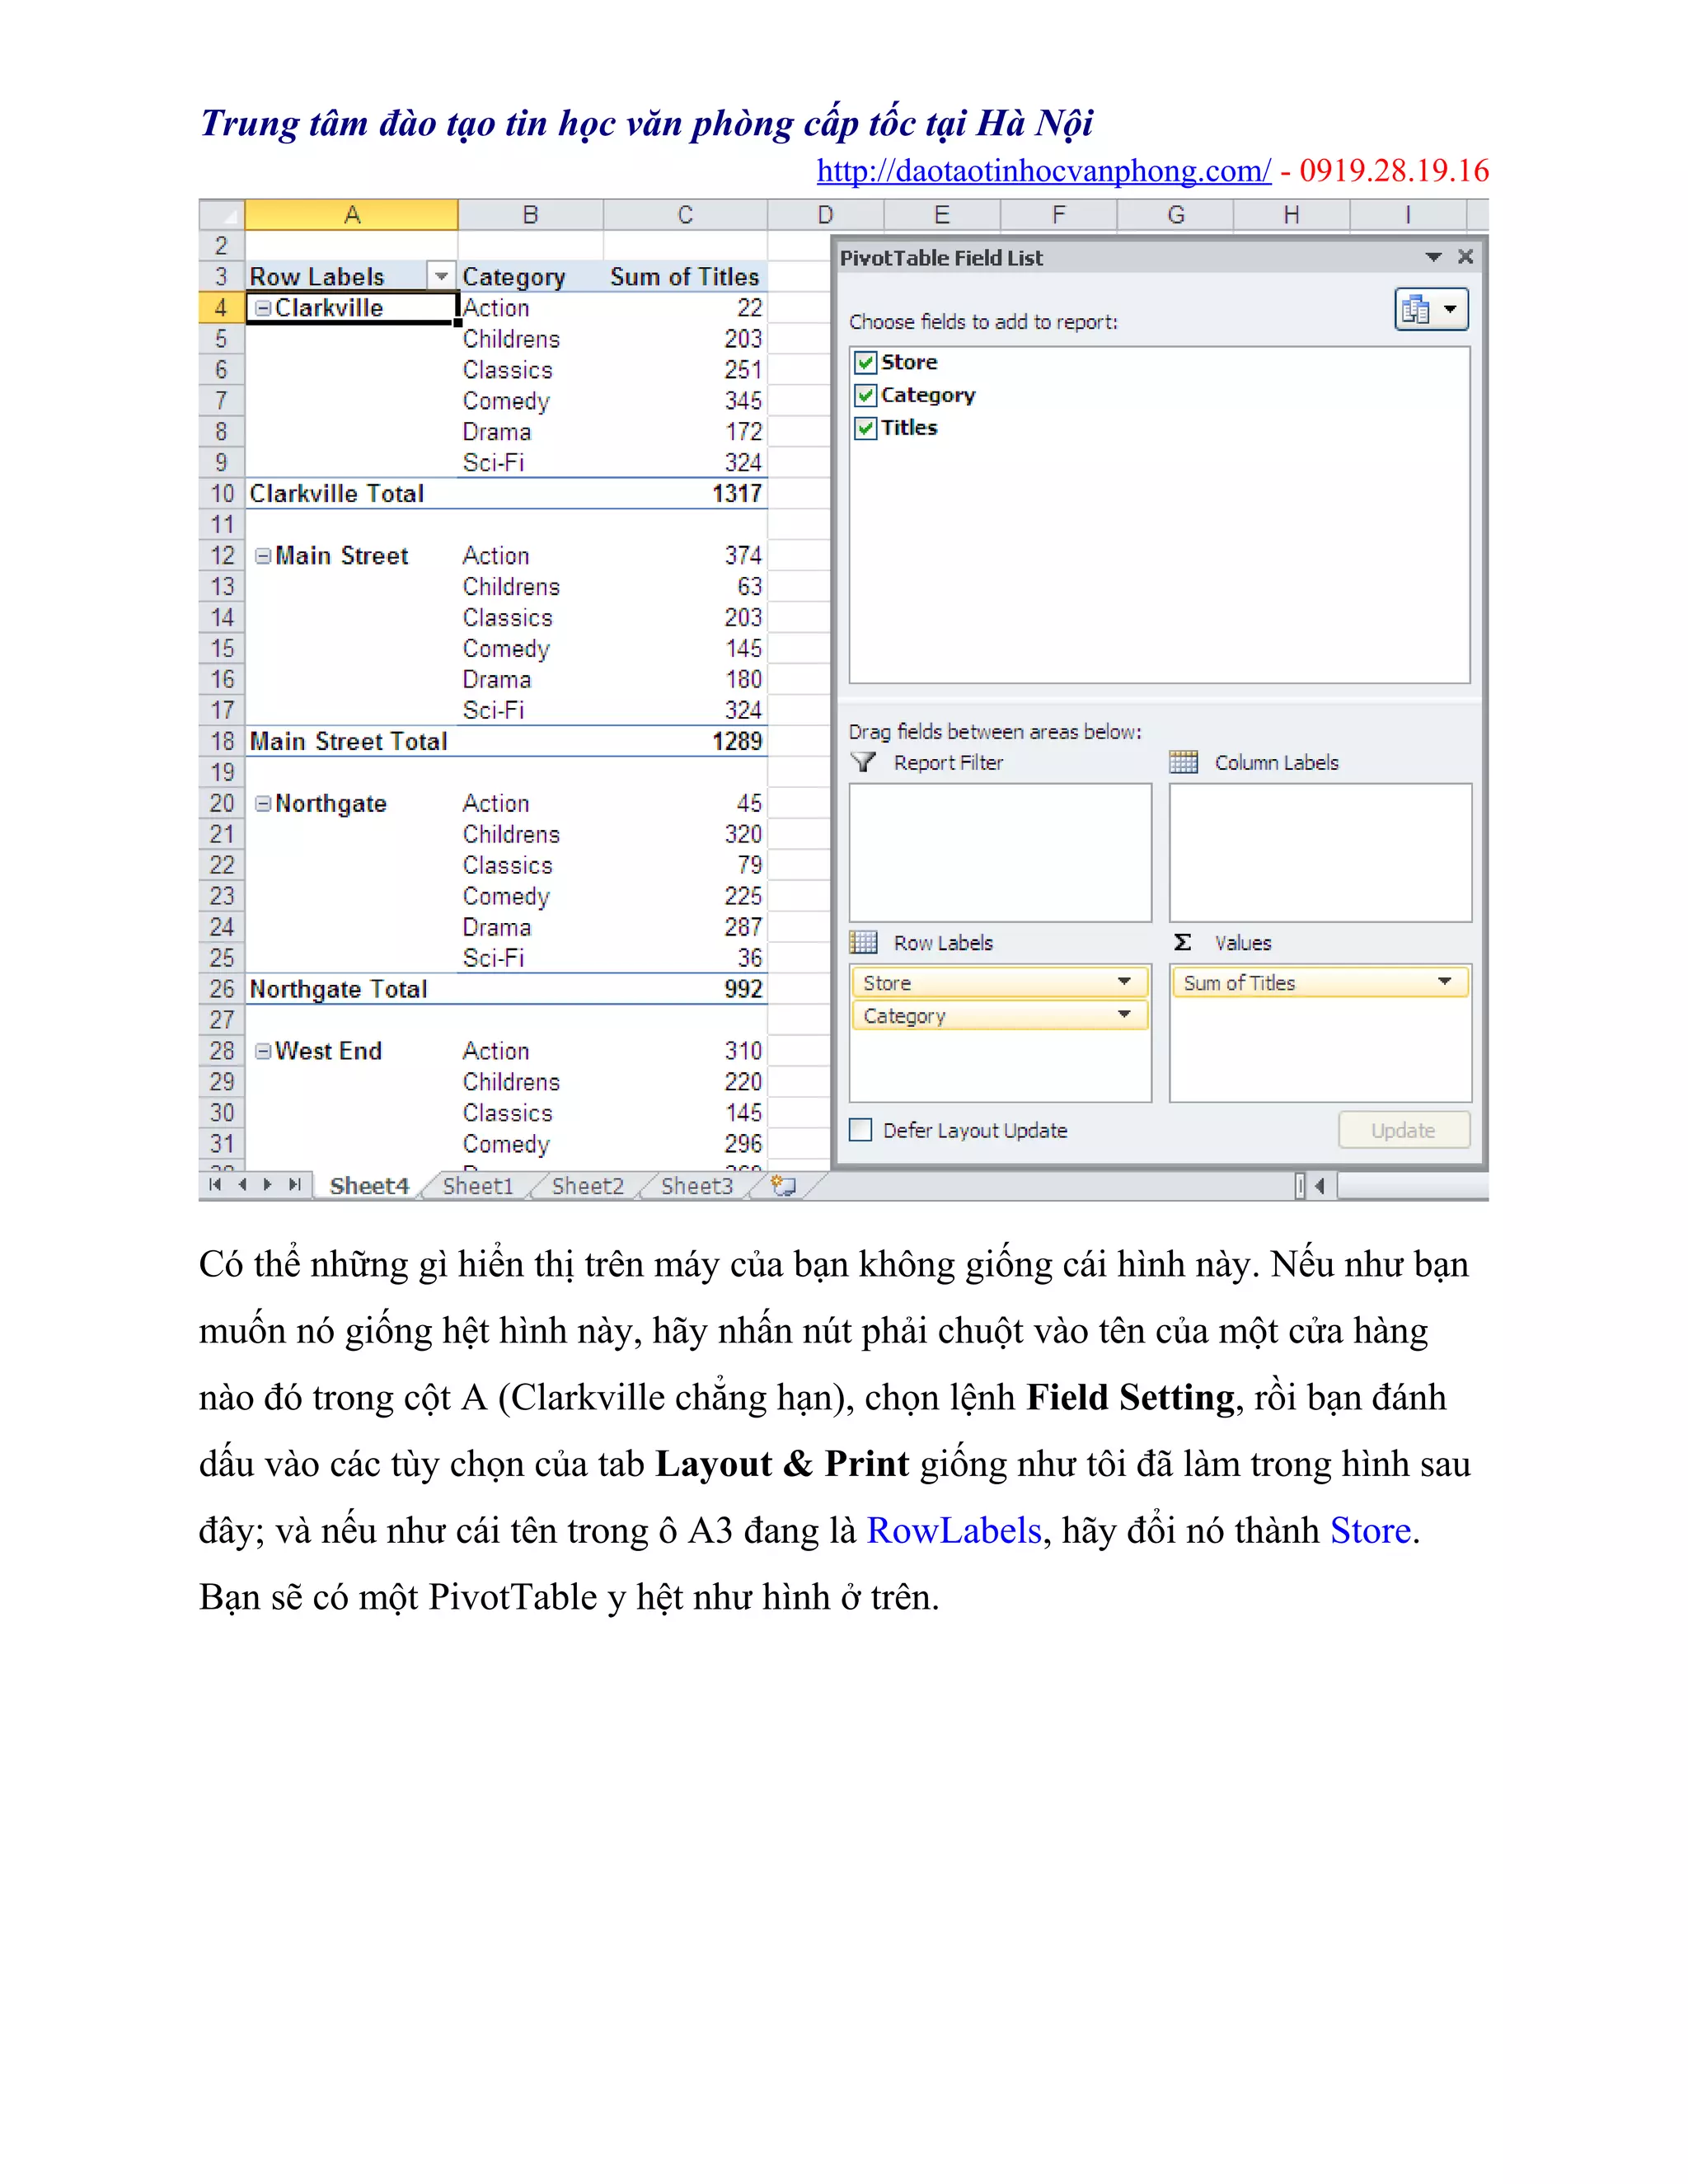This screenshot has width=1688, height=2184.
Task: Collapse the Main Street group
Action: (262, 556)
